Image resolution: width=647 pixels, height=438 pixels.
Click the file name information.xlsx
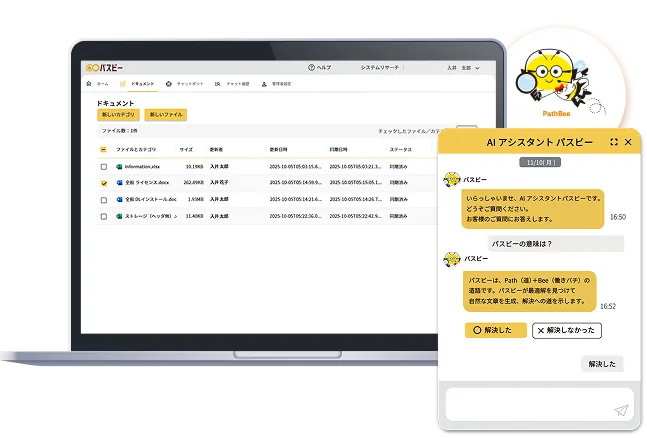coord(142,167)
